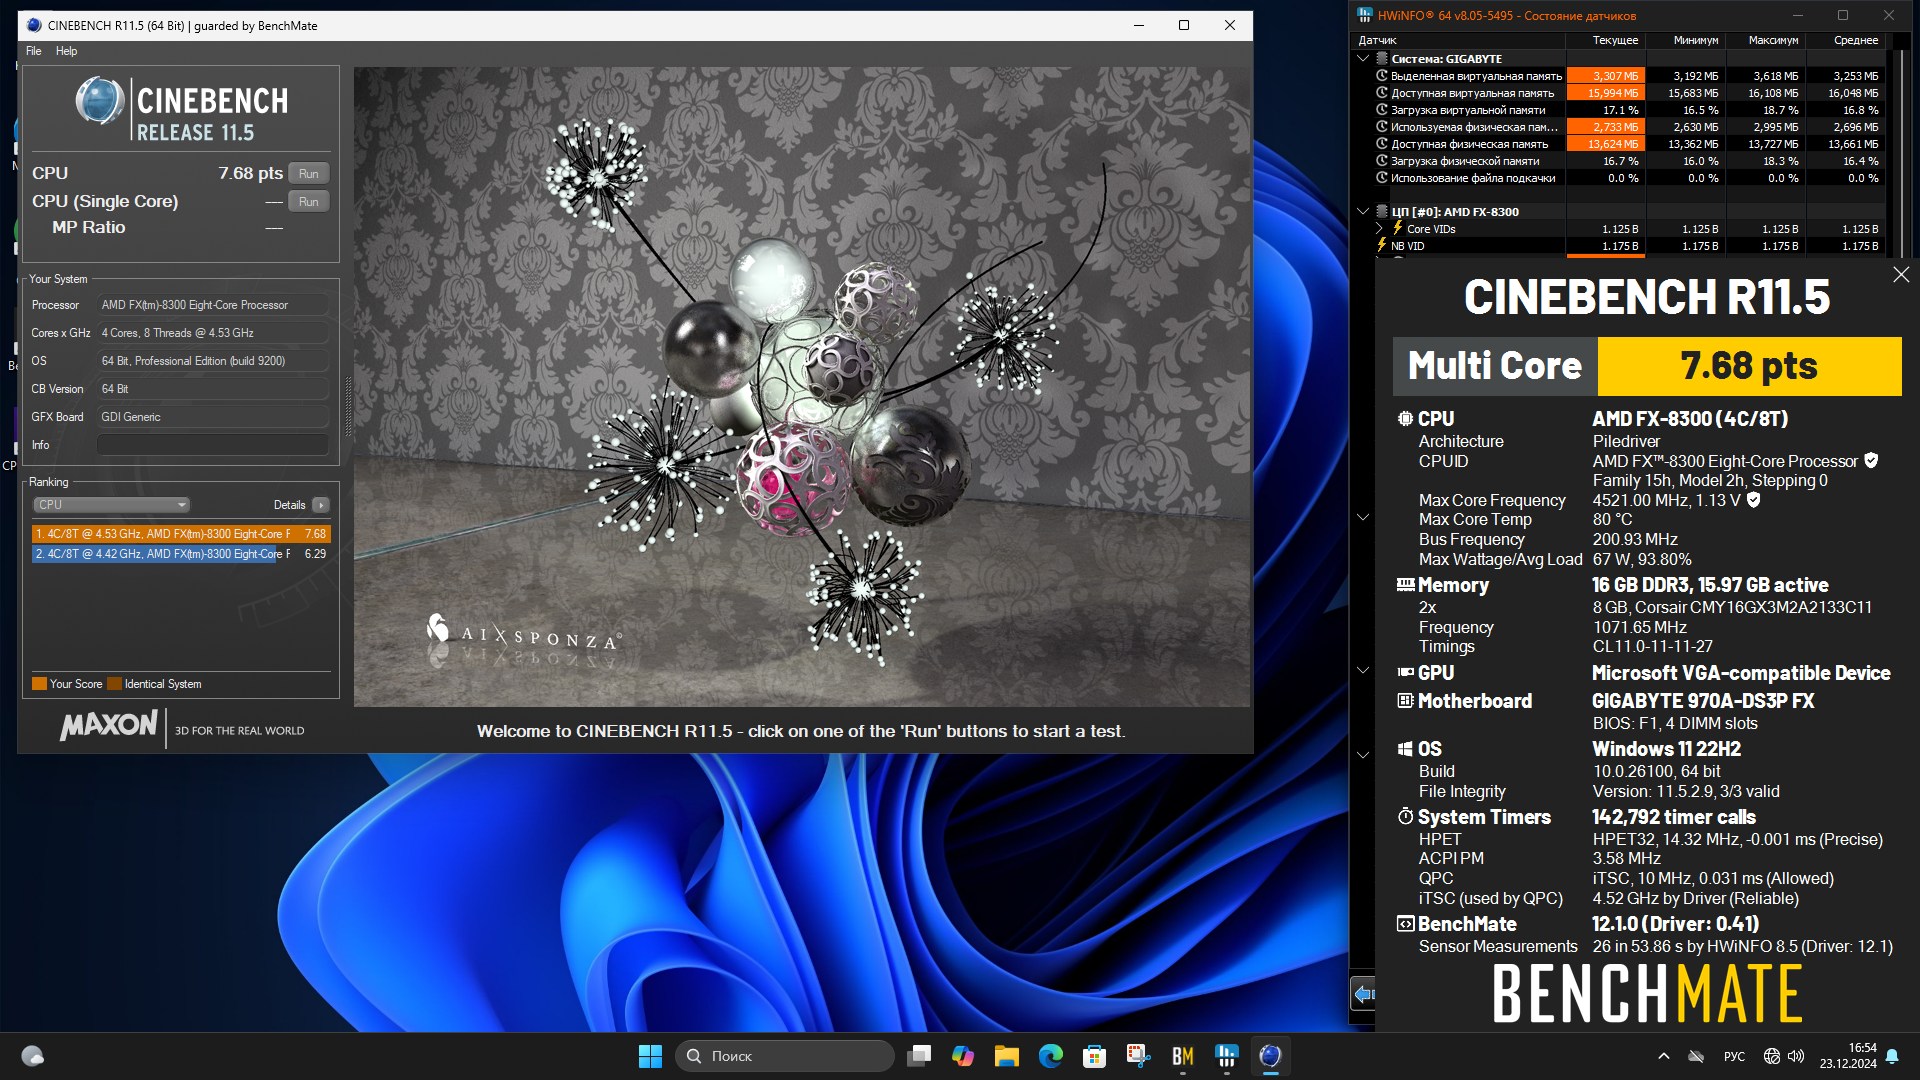This screenshot has height=1080, width=1920.
Task: Click the lightning icon of Core VIDs
Action: click(1398, 228)
